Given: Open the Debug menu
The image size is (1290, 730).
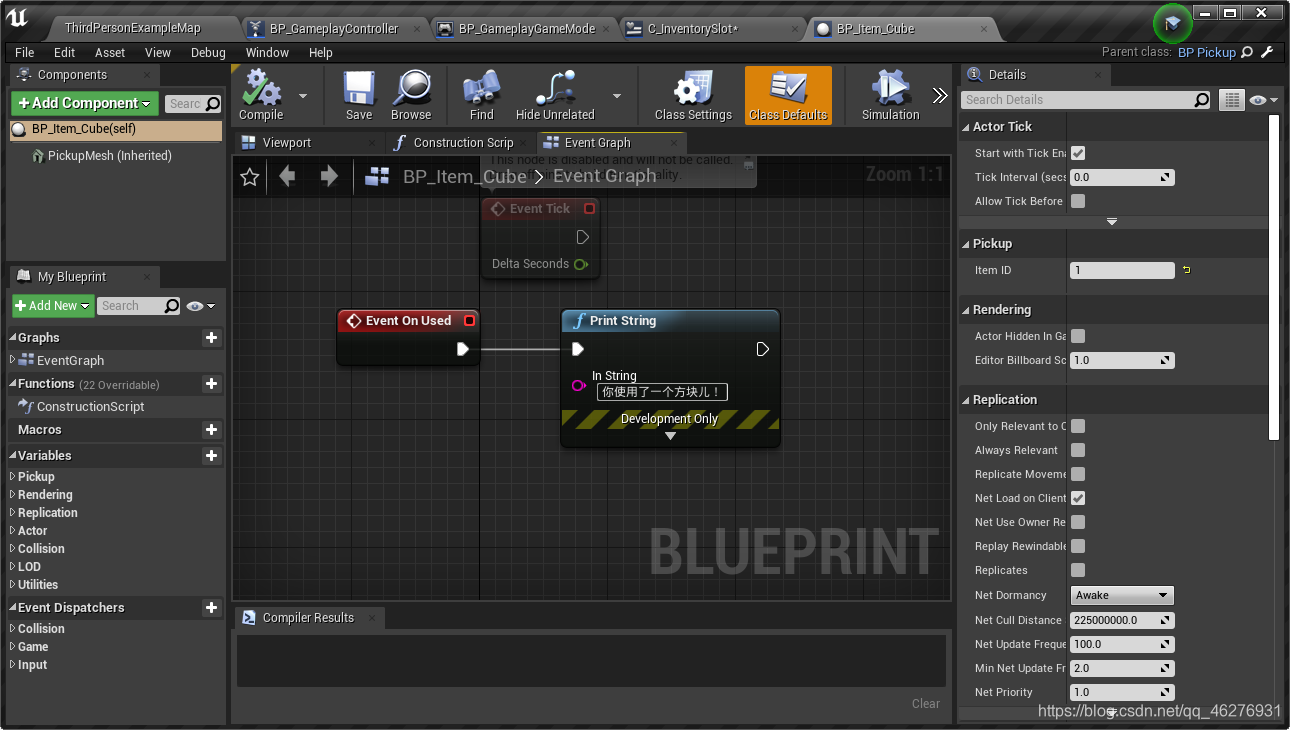Looking at the screenshot, I should pyautogui.click(x=208, y=52).
